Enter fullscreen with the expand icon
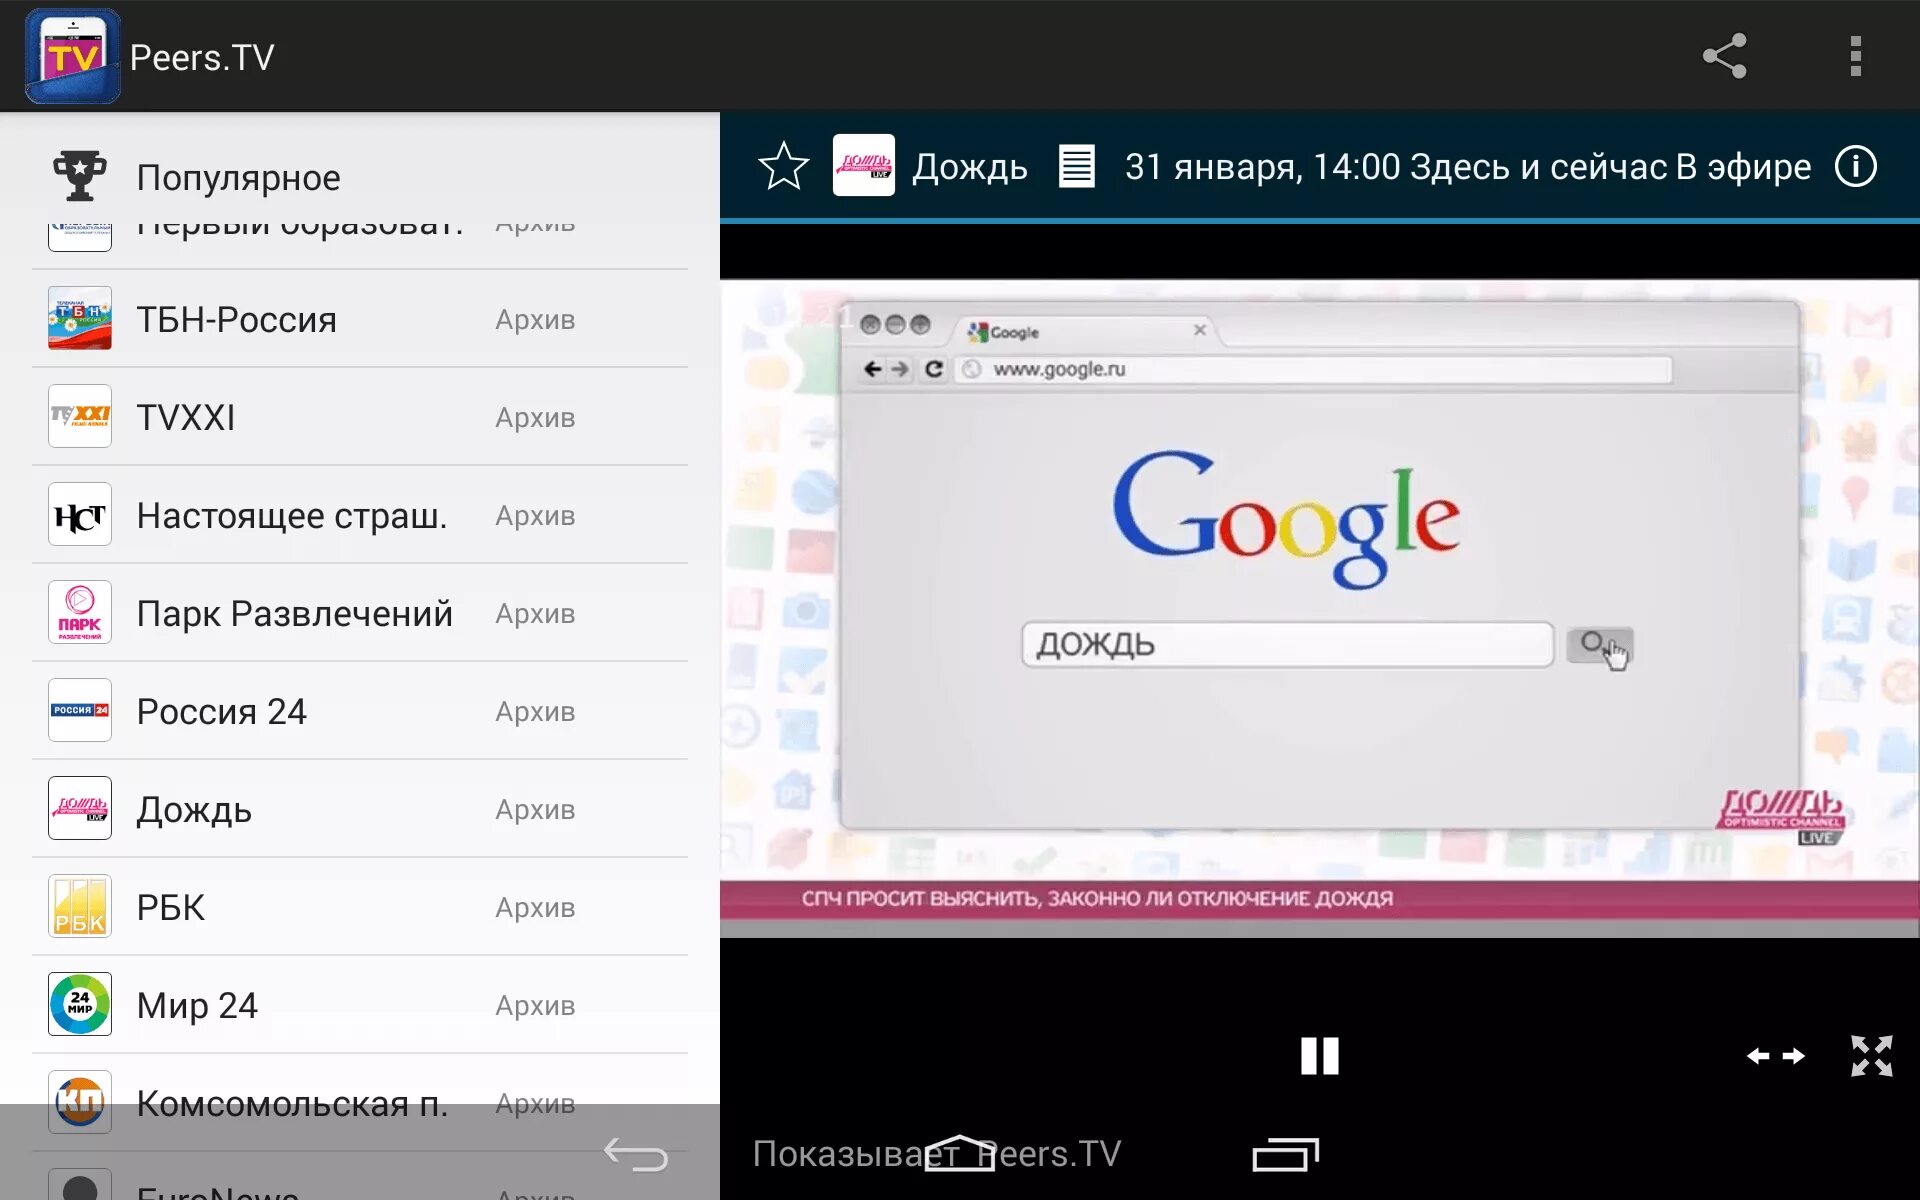This screenshot has height=1200, width=1920. coord(1871,1056)
